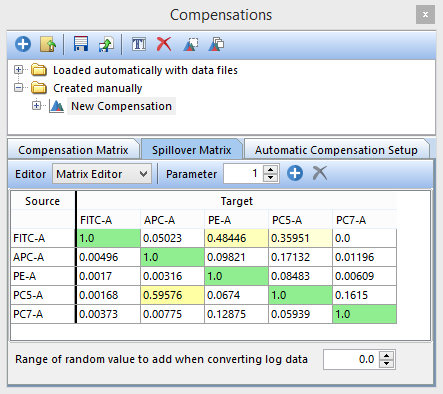This screenshot has width=443, height=394.
Task: Close the Compensations window
Action: coord(425,15)
